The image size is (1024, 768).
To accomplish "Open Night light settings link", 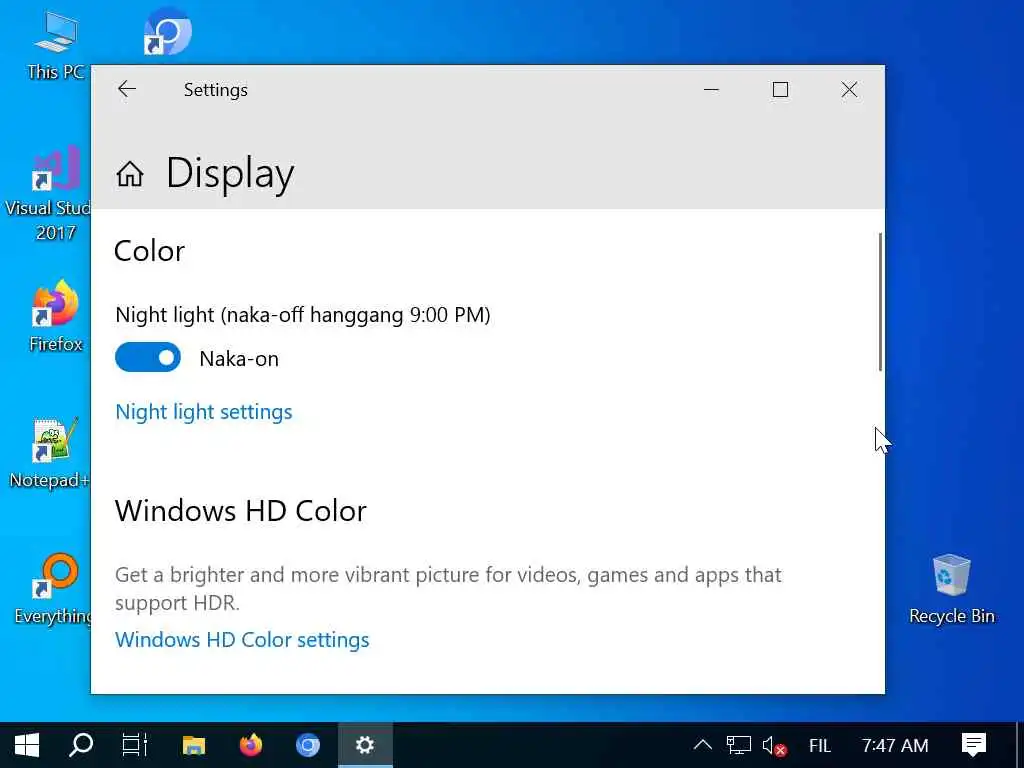I will point(204,412).
